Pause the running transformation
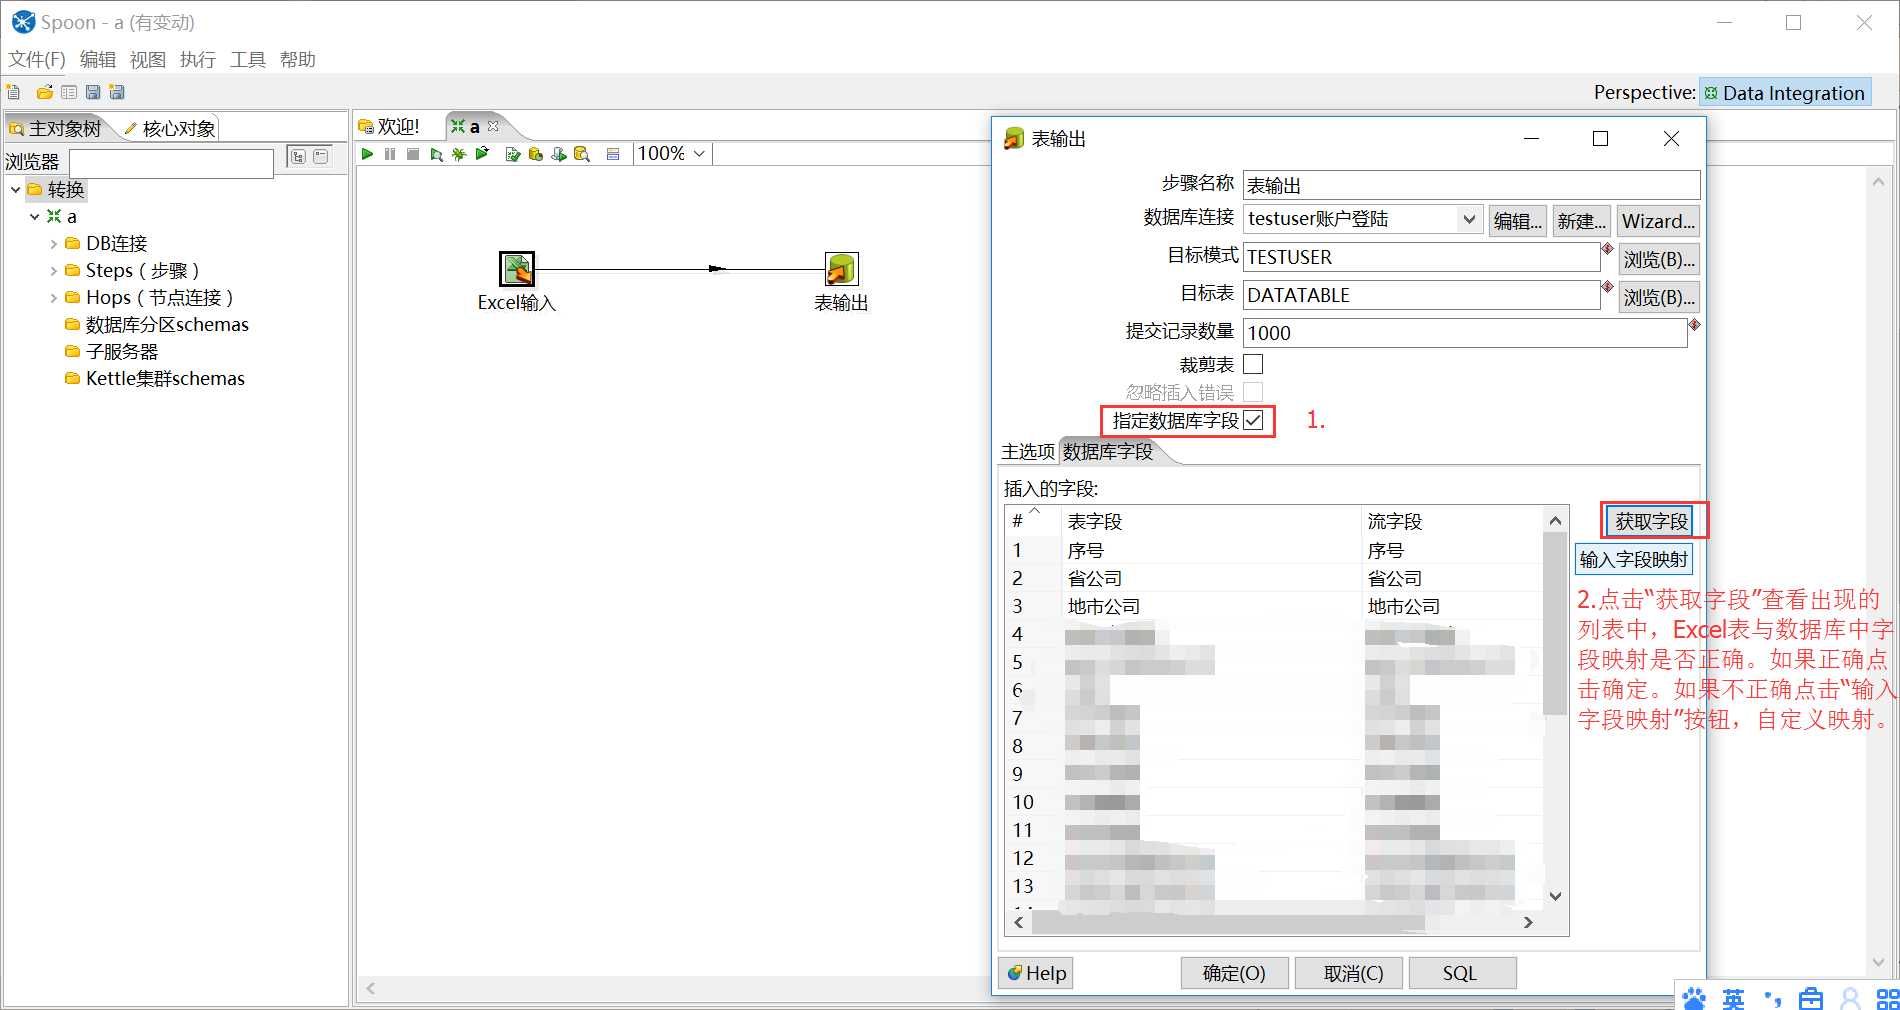This screenshot has width=1900, height=1010. pyautogui.click(x=390, y=154)
